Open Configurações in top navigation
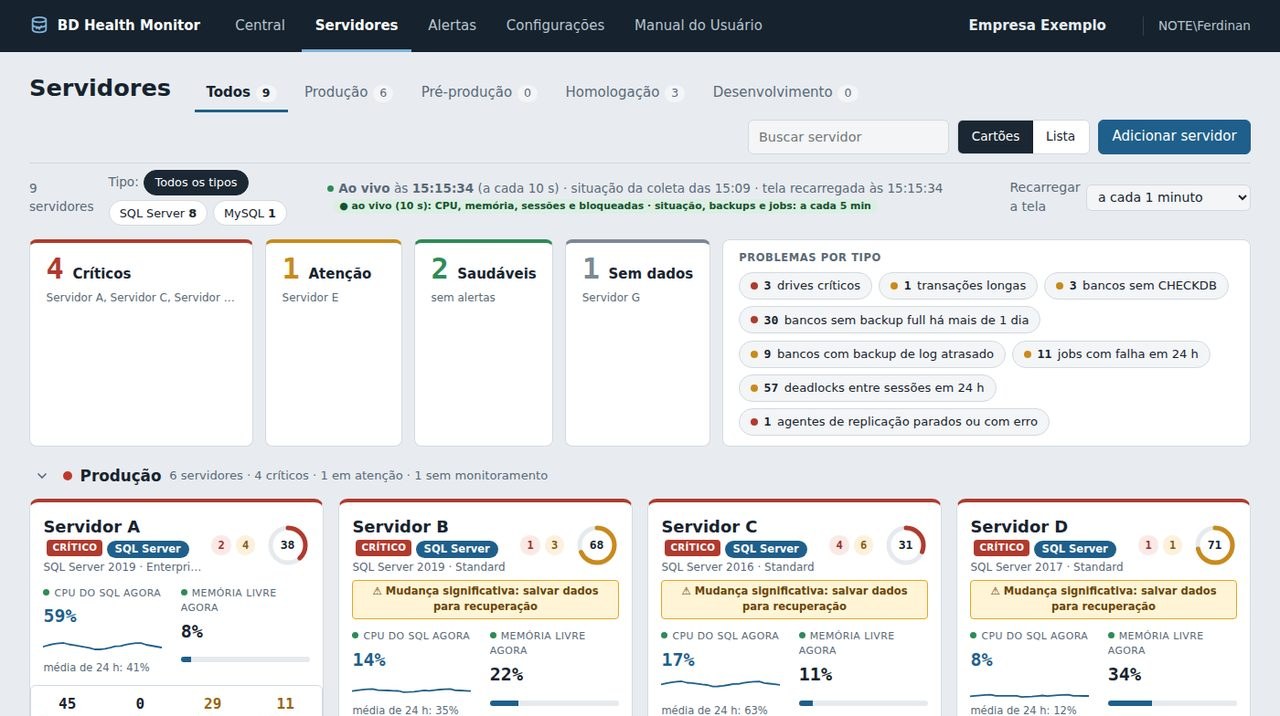The height and width of the screenshot is (716, 1280). [x=555, y=25]
